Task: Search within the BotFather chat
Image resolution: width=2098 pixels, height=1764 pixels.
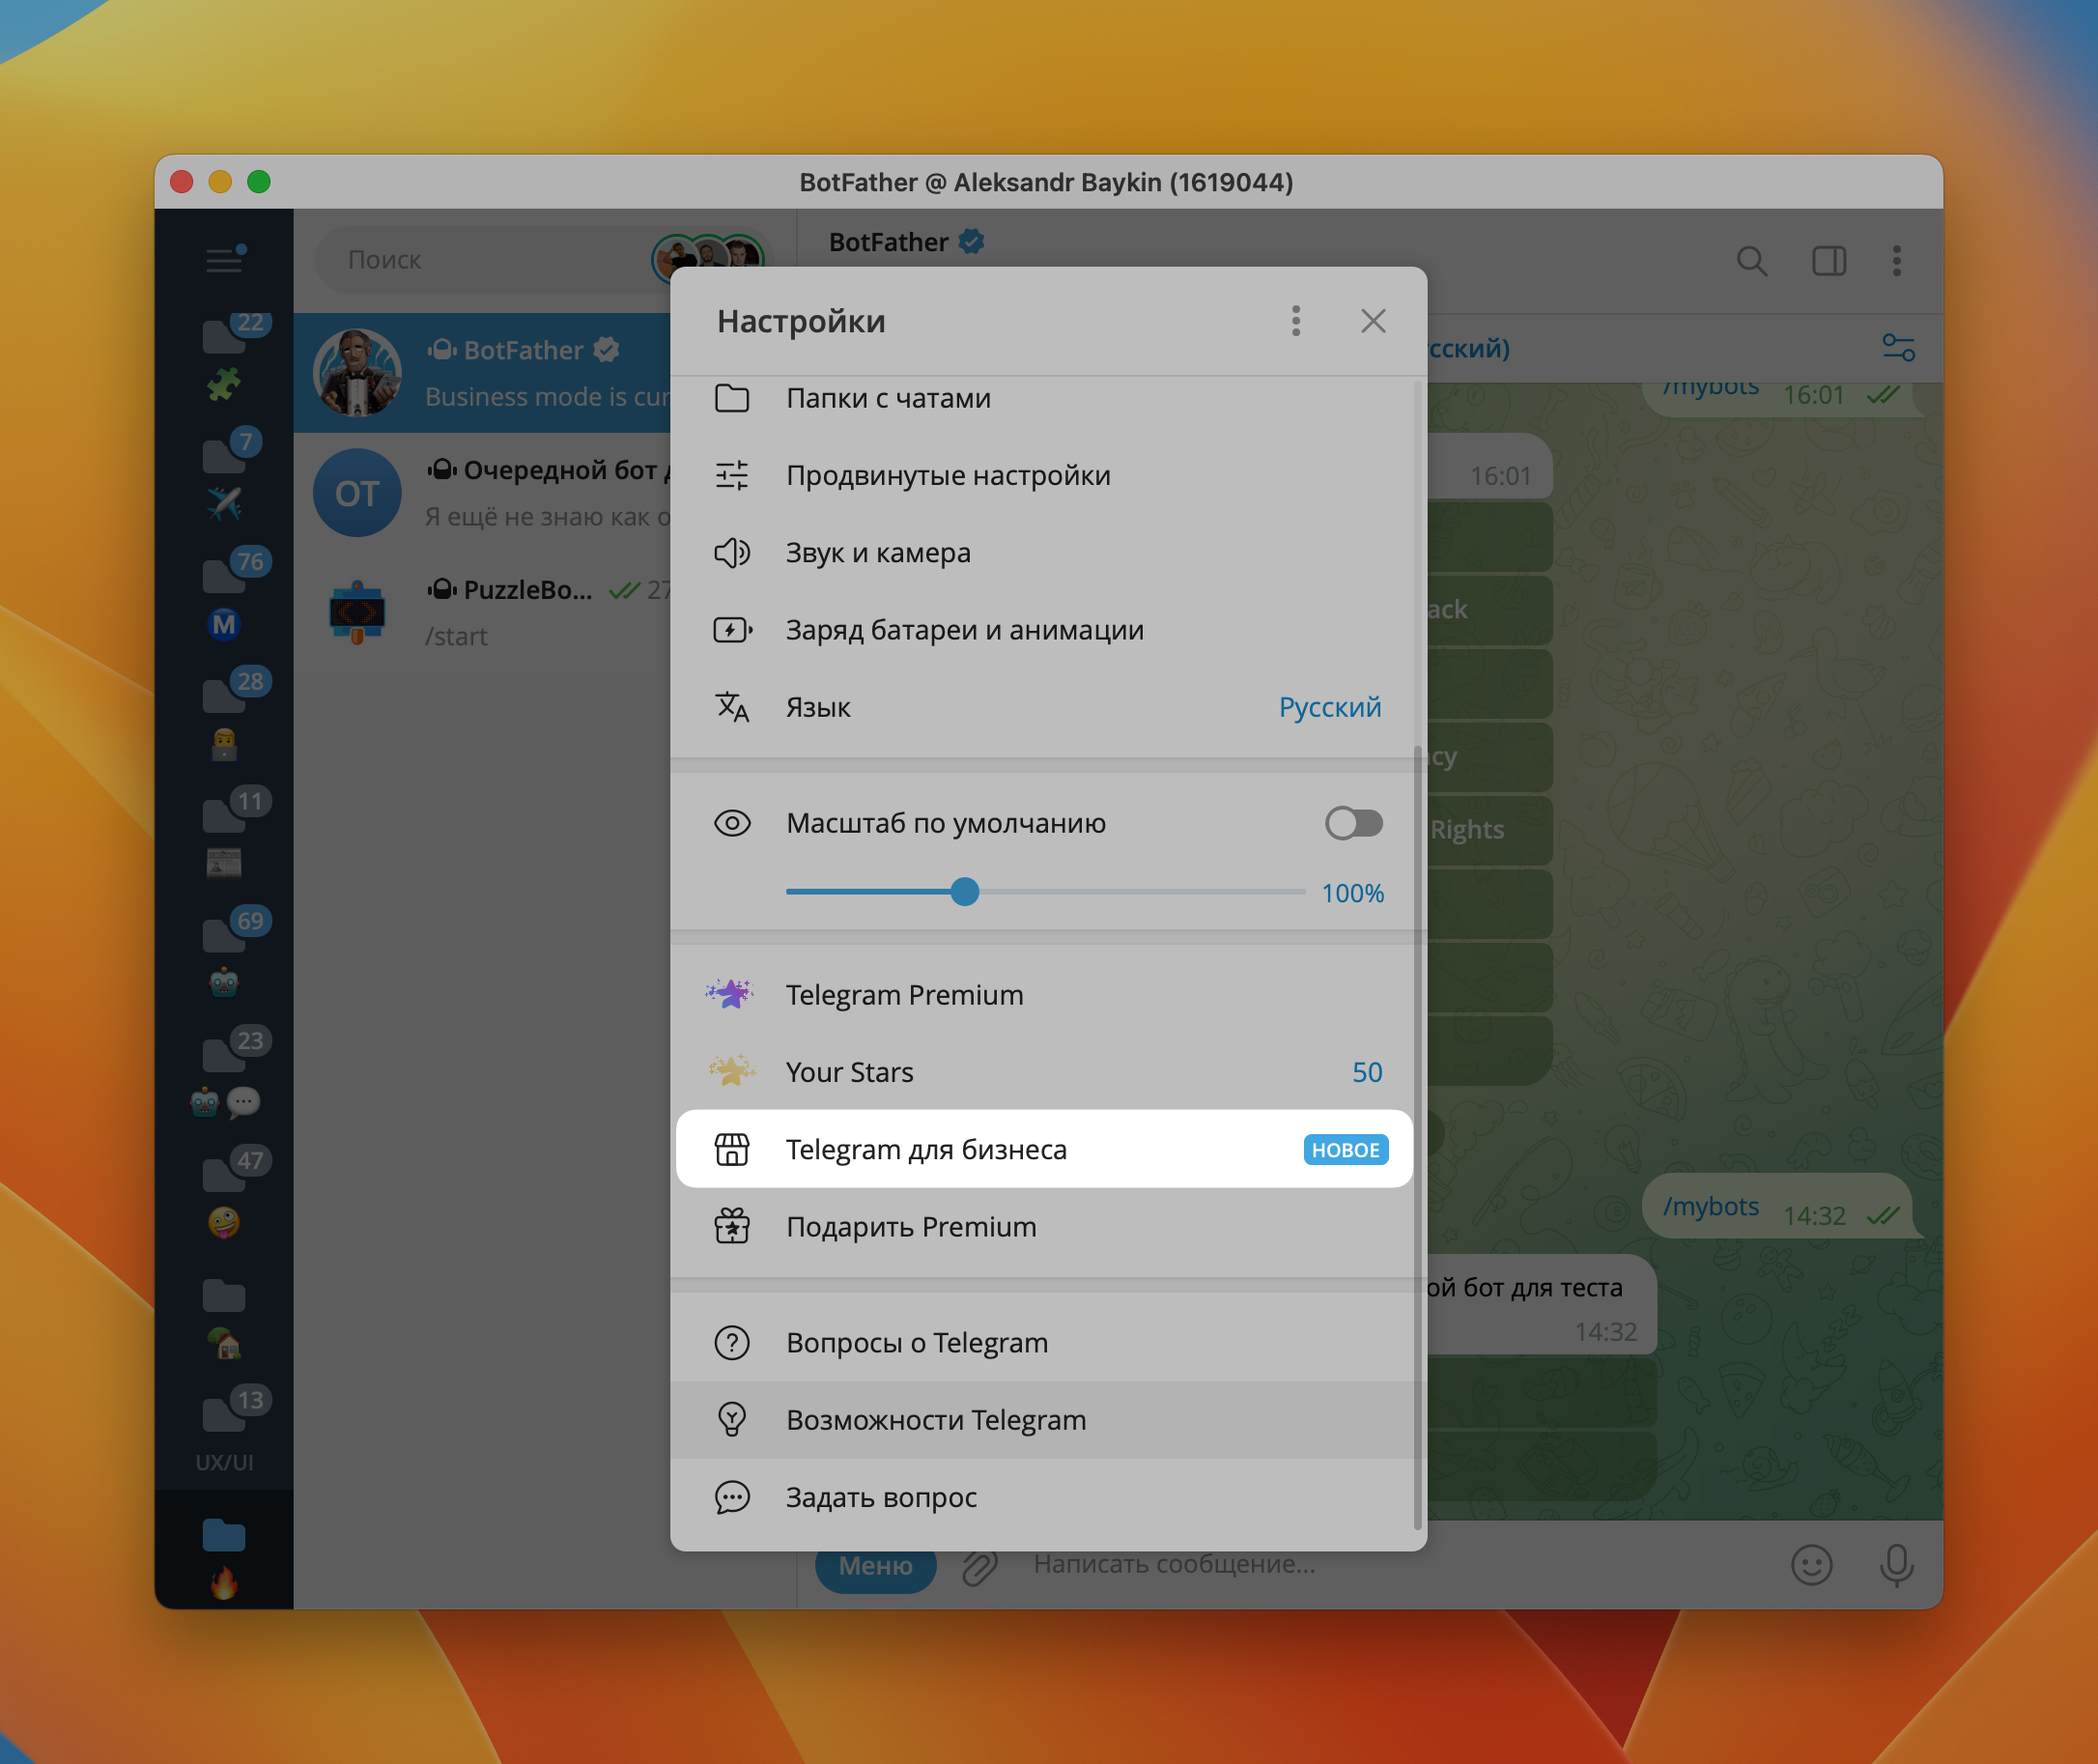Action: coord(1752,261)
